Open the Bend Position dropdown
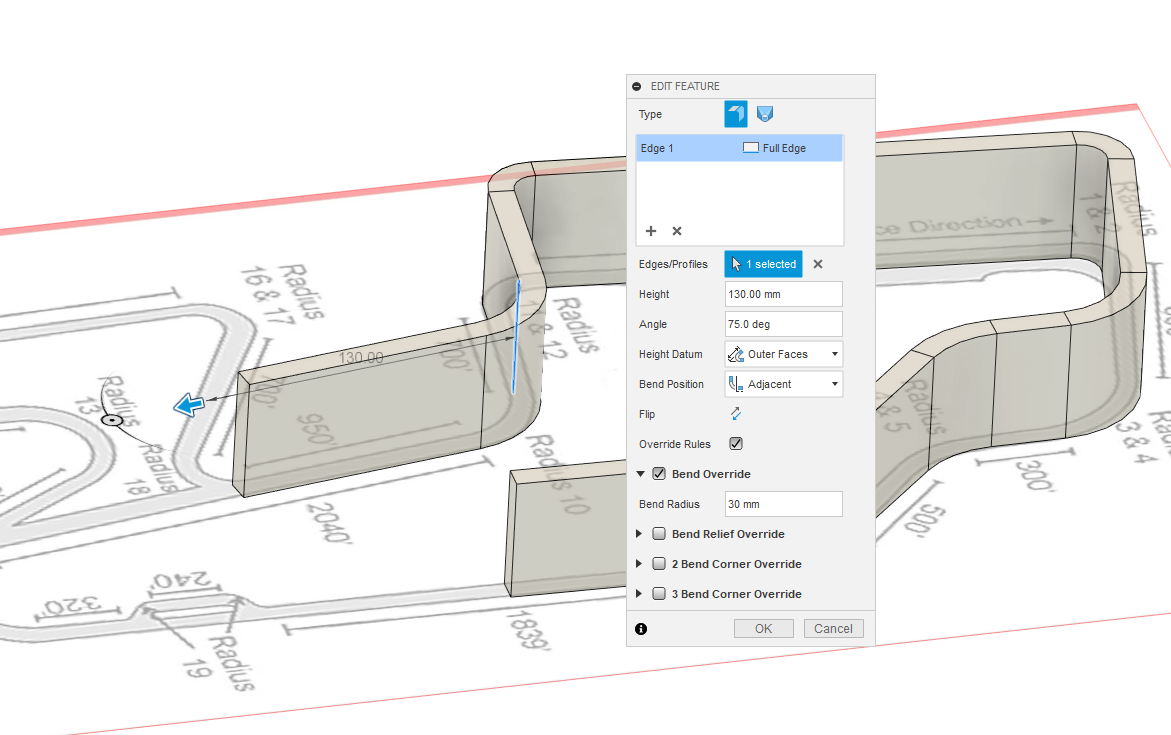The height and width of the screenshot is (735, 1171). 835,383
